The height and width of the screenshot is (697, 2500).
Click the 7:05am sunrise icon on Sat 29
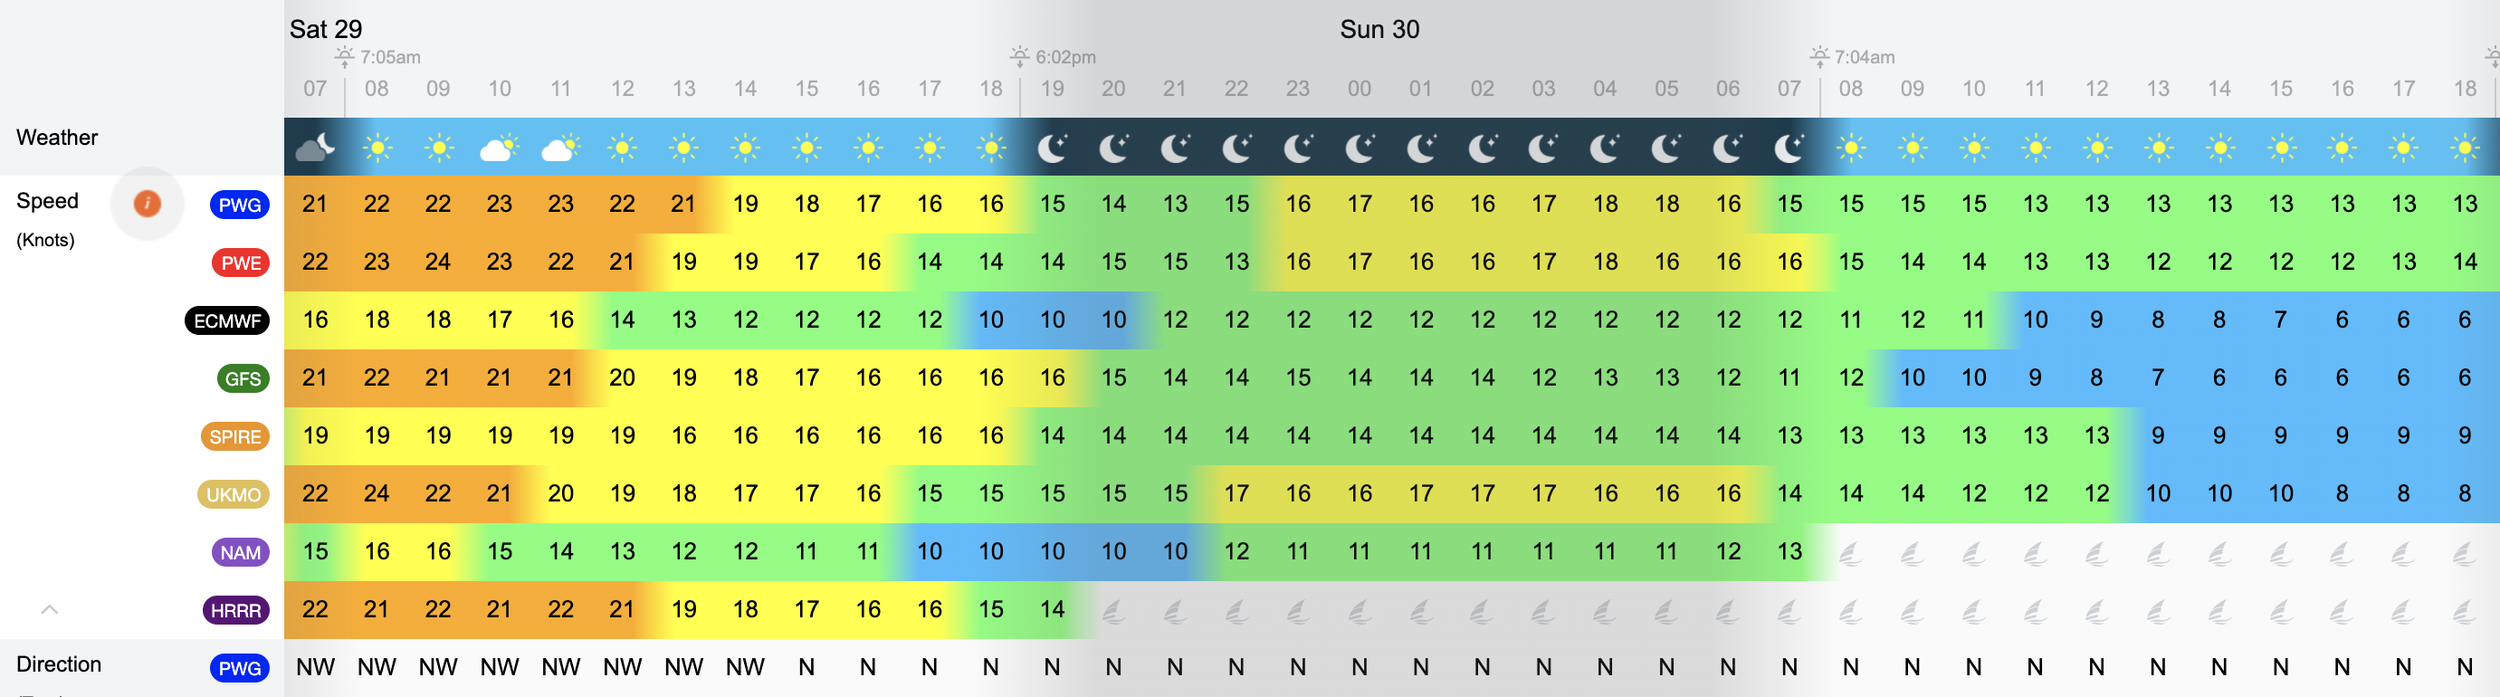[344, 57]
